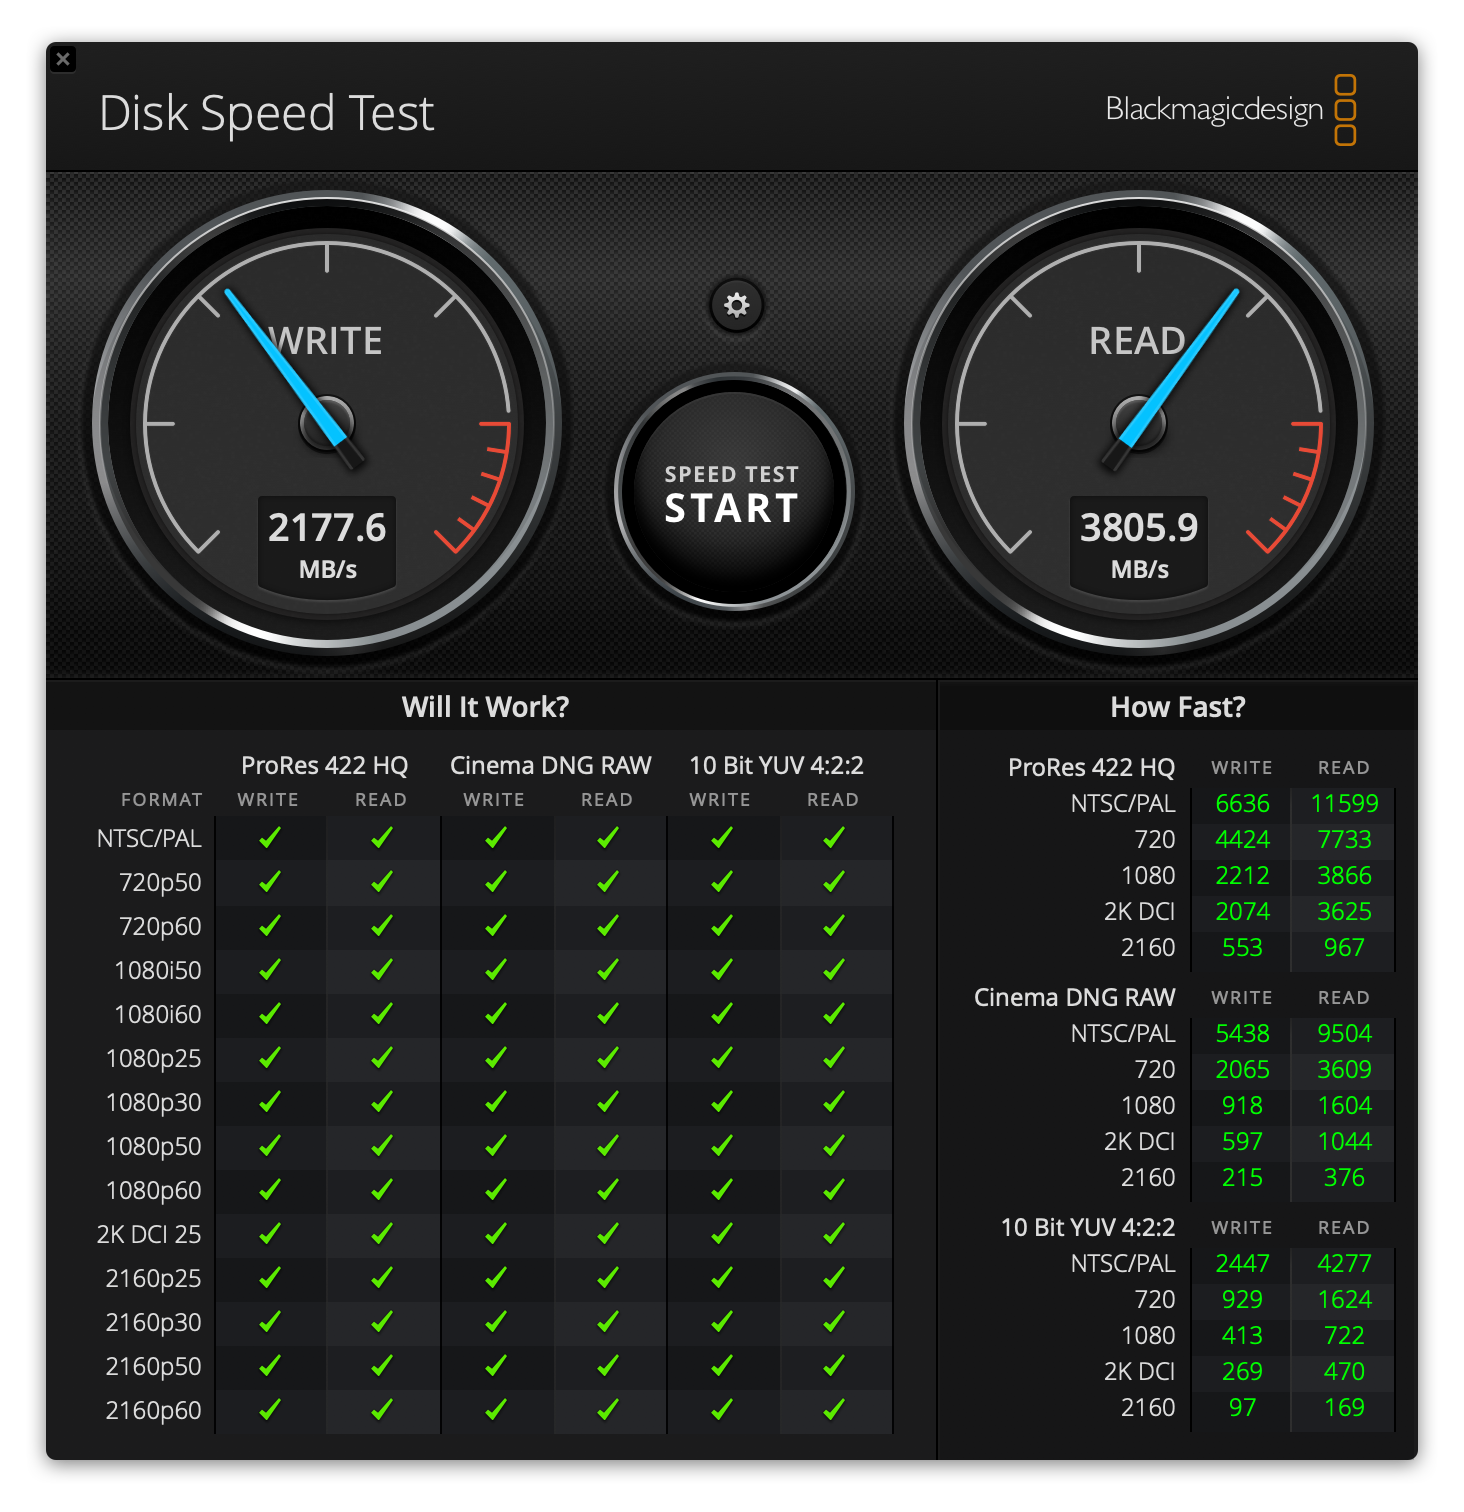Select ProRes 1080 write value 2212
The width and height of the screenshot is (1464, 1512).
[x=1242, y=875]
